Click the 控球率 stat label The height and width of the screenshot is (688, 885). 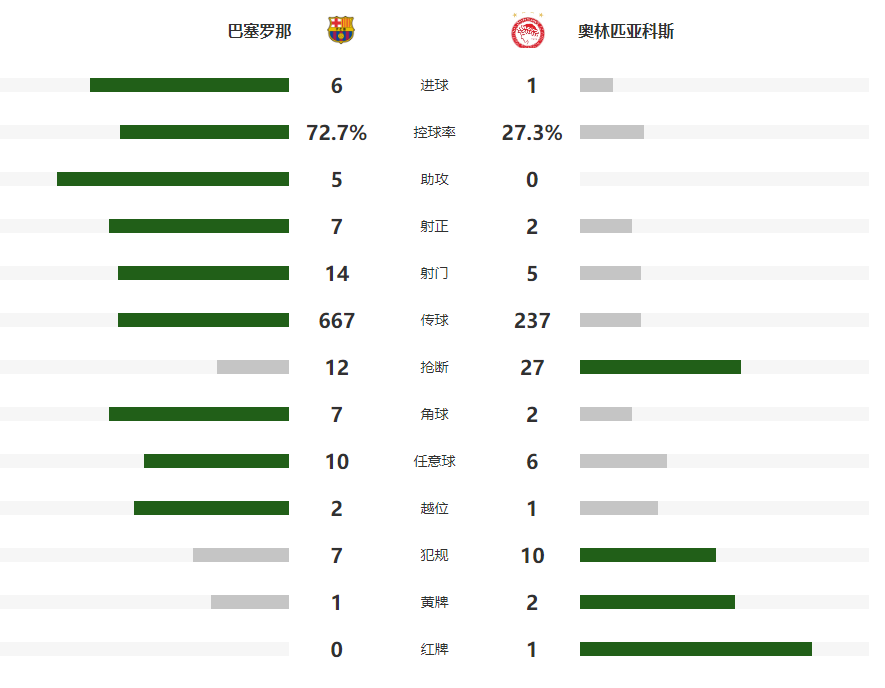click(x=435, y=132)
